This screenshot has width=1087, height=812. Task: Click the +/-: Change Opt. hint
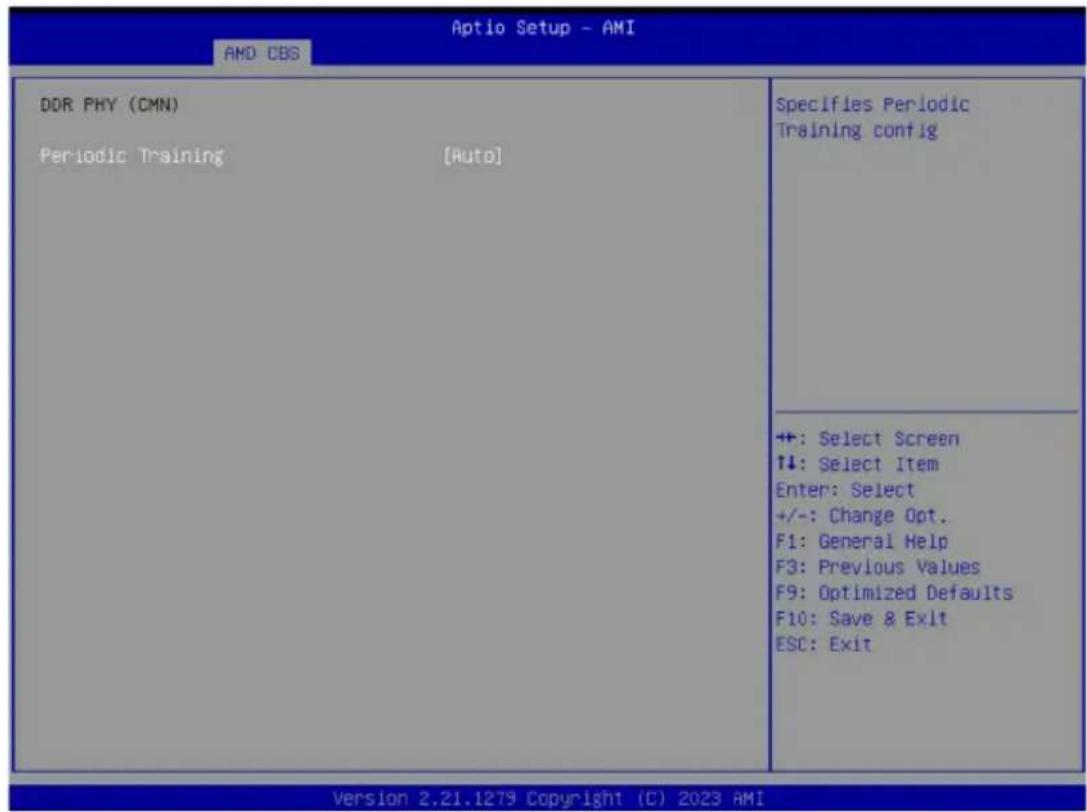[862, 516]
